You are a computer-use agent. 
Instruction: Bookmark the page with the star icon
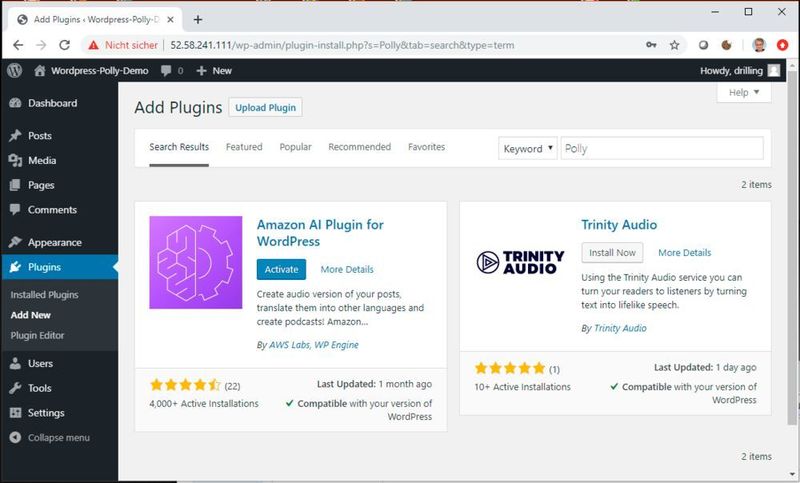[x=674, y=45]
